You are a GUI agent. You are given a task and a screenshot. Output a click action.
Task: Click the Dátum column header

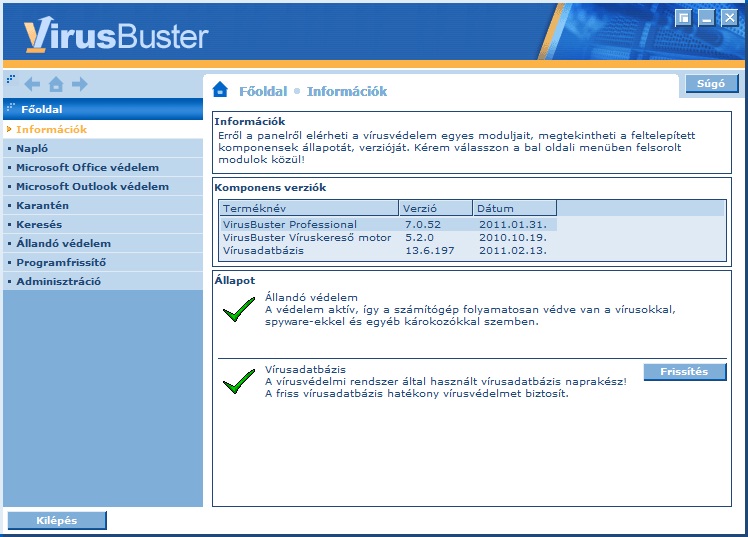click(515, 208)
